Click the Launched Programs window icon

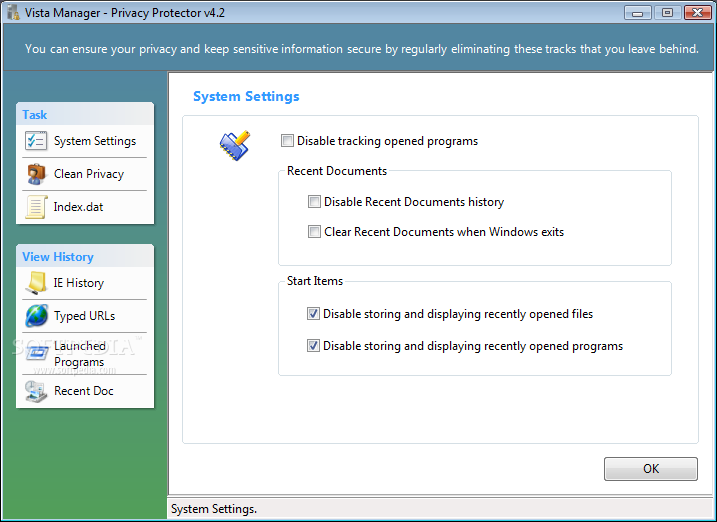[37, 352]
